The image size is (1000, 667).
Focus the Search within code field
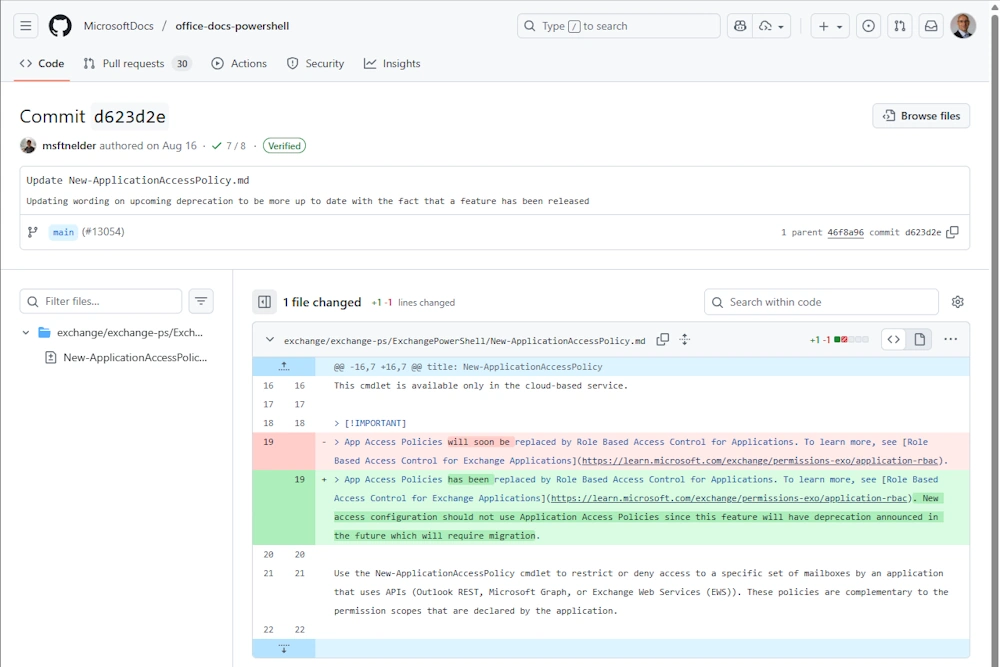click(830, 302)
